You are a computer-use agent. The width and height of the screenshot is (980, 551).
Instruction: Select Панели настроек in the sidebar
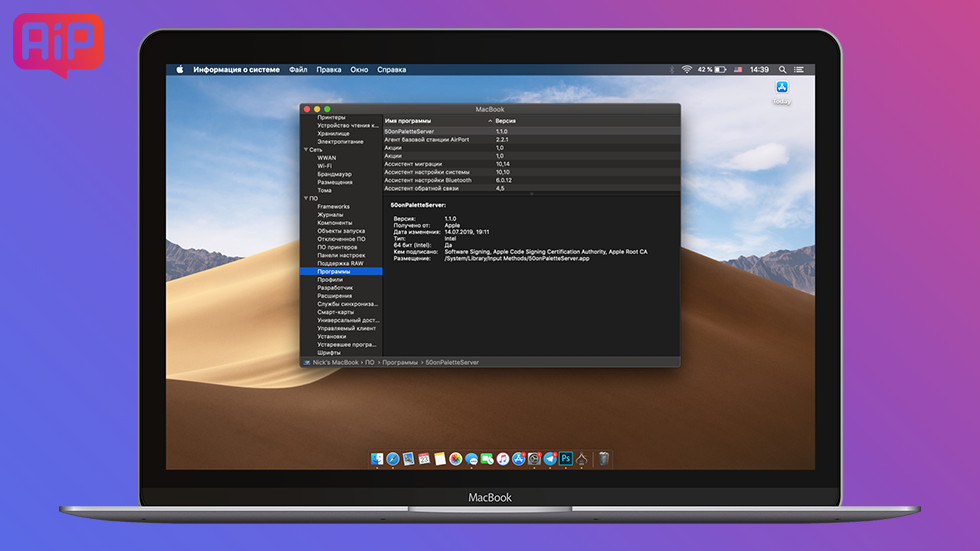[x=341, y=255]
